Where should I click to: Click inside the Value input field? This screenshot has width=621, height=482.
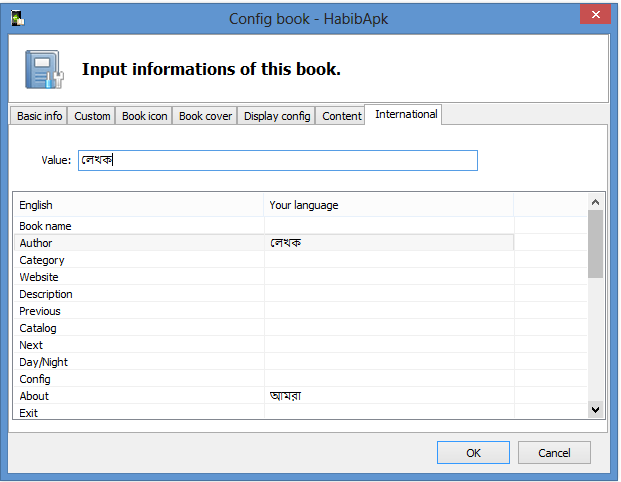tap(278, 160)
